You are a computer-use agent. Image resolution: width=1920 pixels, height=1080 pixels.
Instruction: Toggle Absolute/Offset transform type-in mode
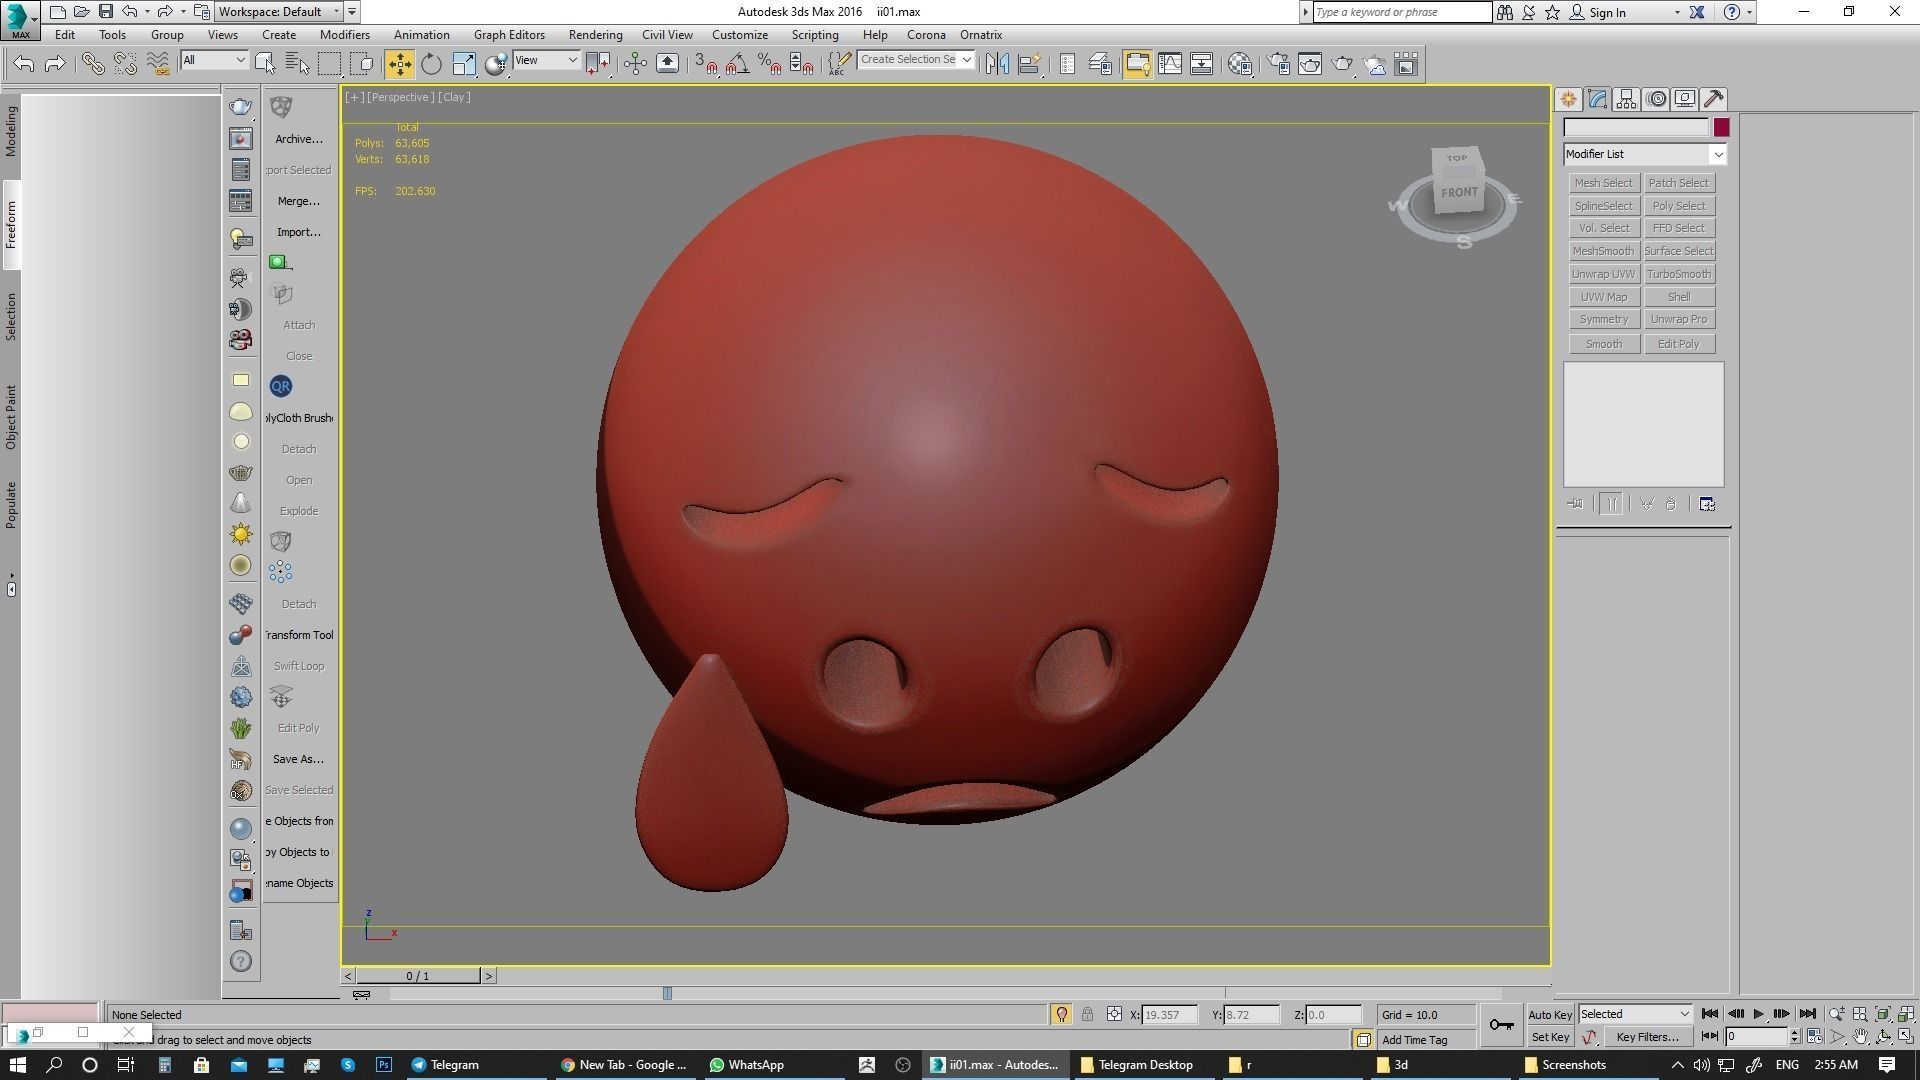point(1114,1014)
